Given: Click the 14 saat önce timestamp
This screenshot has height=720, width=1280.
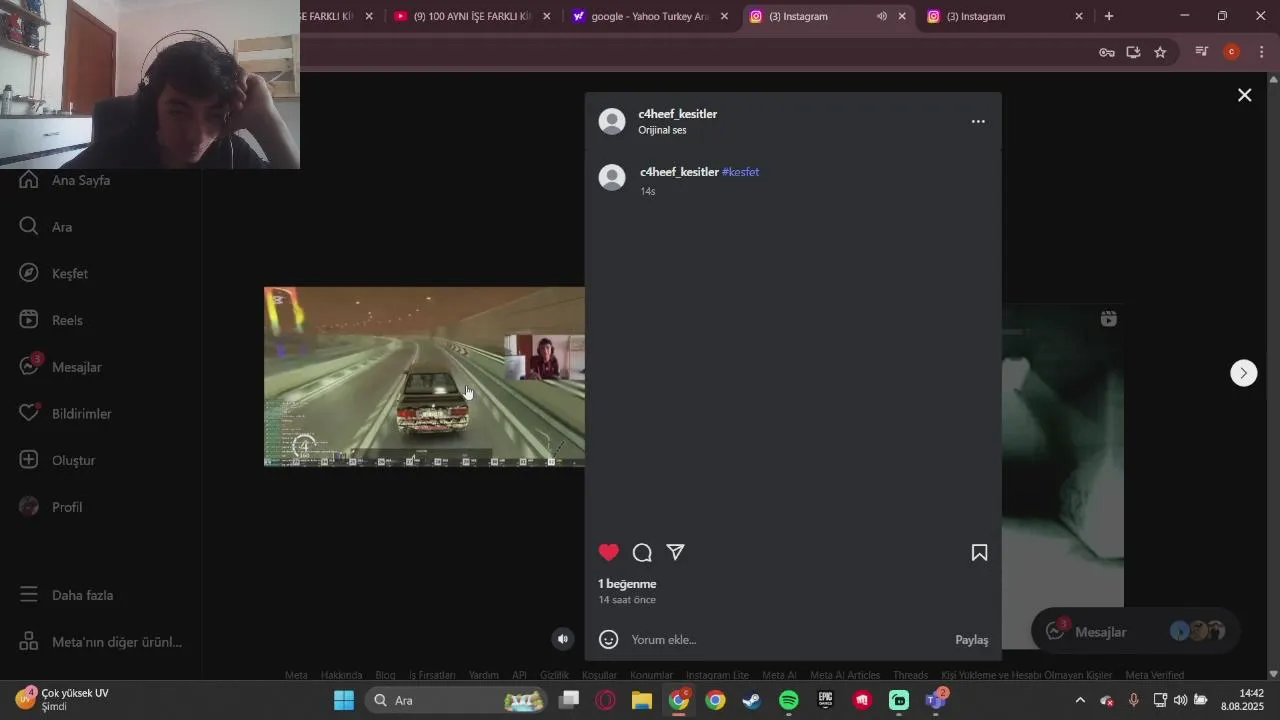Looking at the screenshot, I should coord(627,600).
